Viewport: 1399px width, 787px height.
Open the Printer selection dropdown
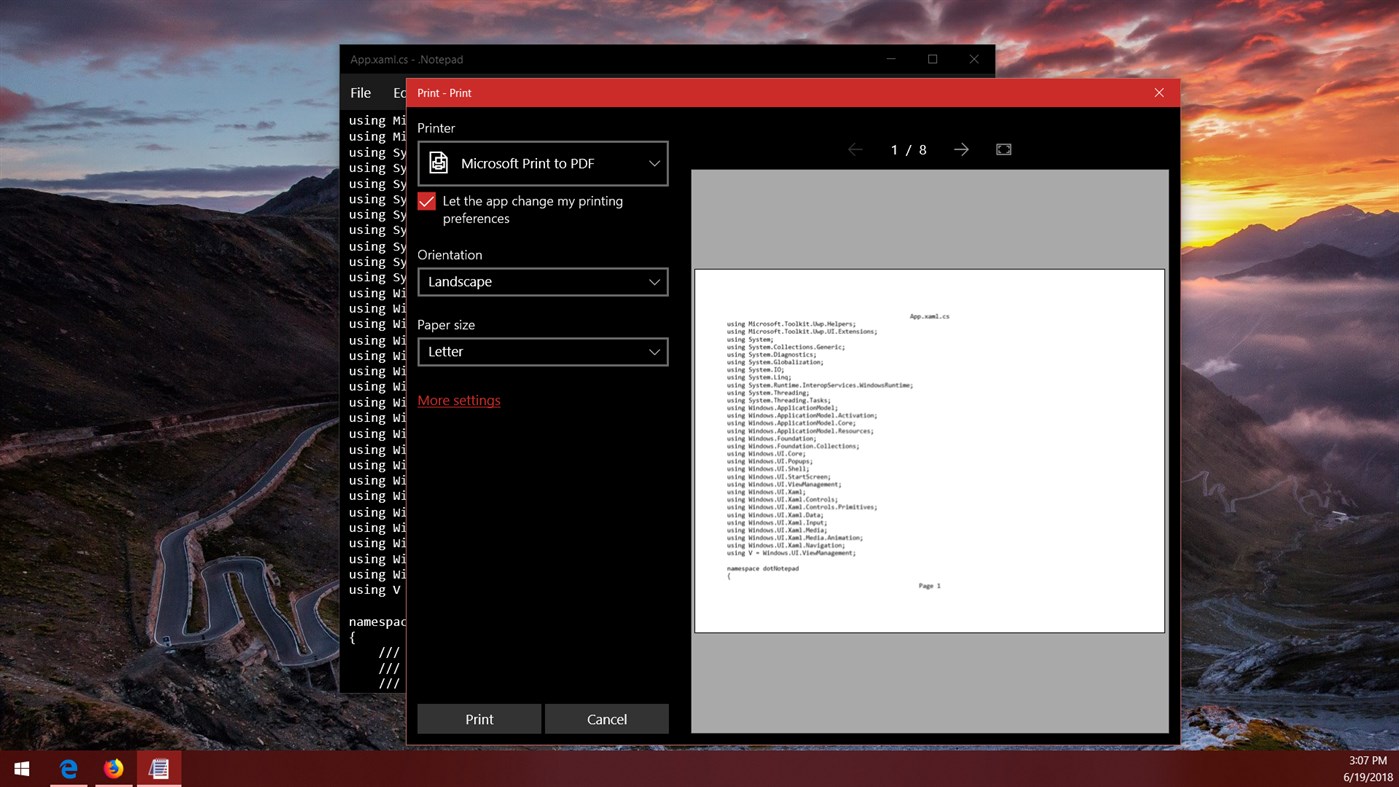pyautogui.click(x=543, y=162)
